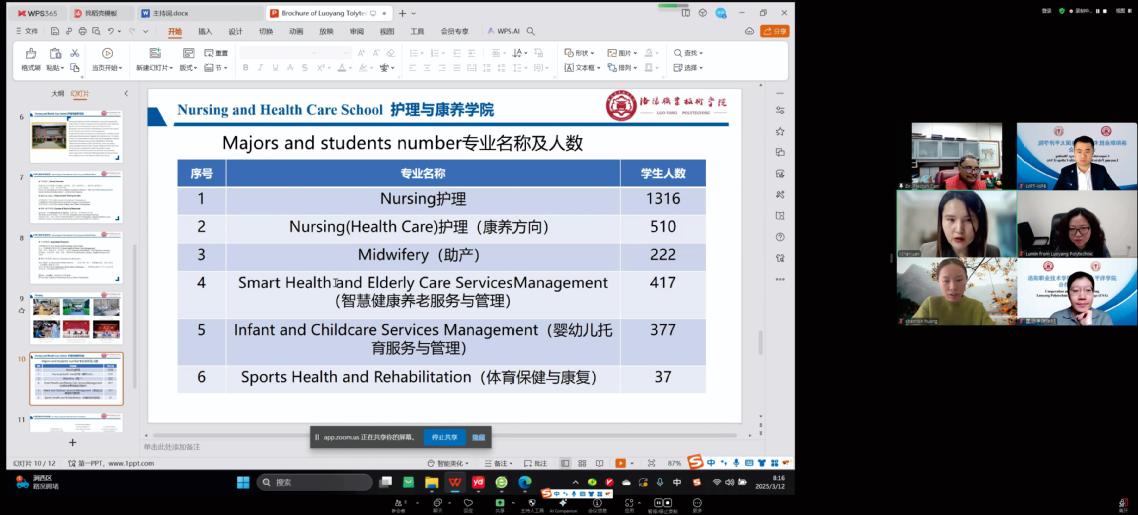The width and height of the screenshot is (1138, 515).
Task: Click the WPS AI toolbar button
Action: [x=504, y=31]
